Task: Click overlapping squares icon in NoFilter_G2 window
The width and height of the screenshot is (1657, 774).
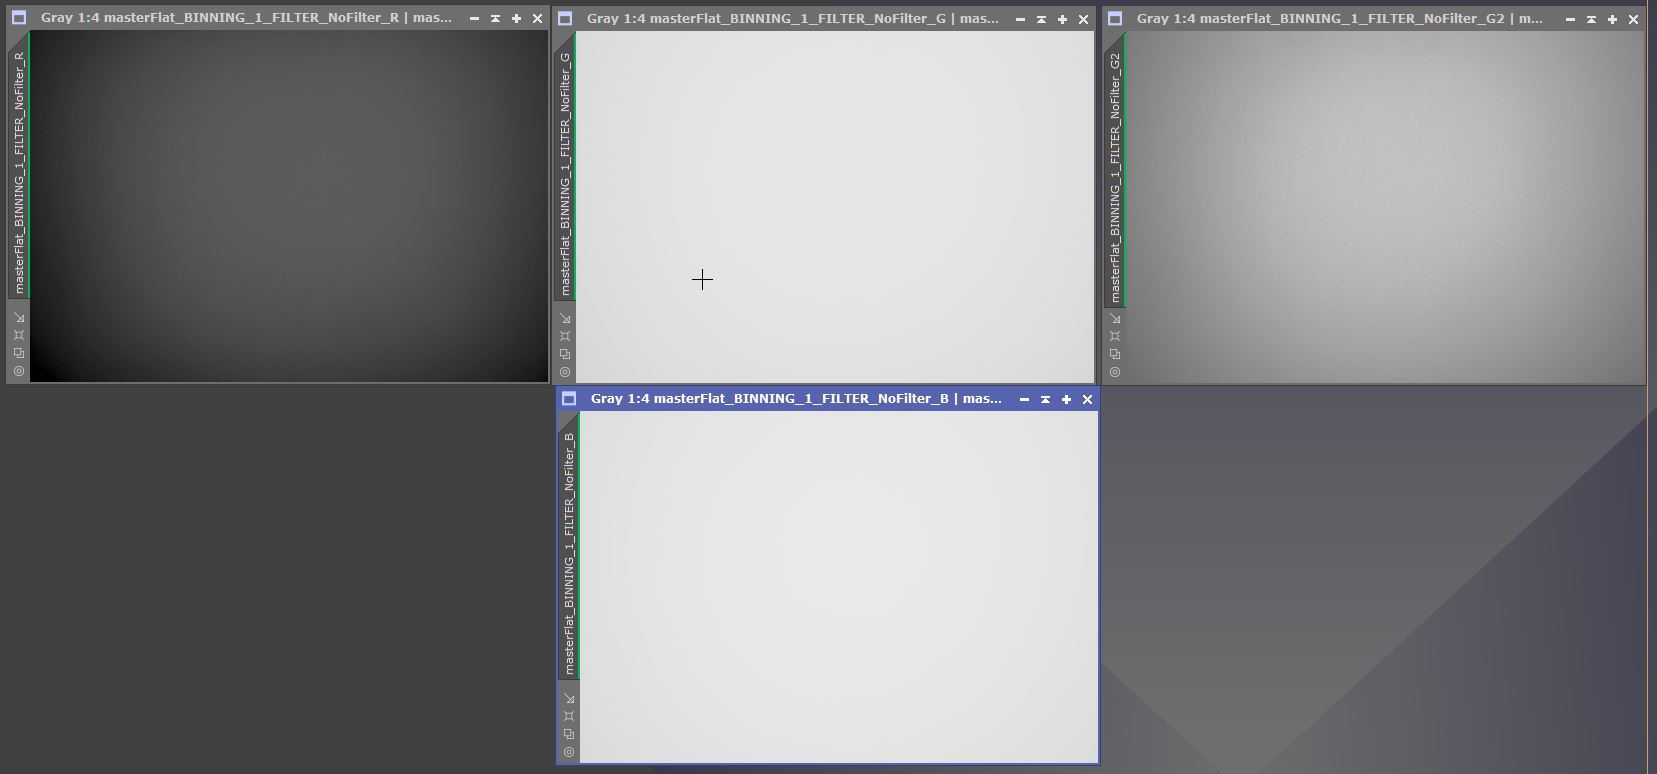Action: coord(1115,354)
